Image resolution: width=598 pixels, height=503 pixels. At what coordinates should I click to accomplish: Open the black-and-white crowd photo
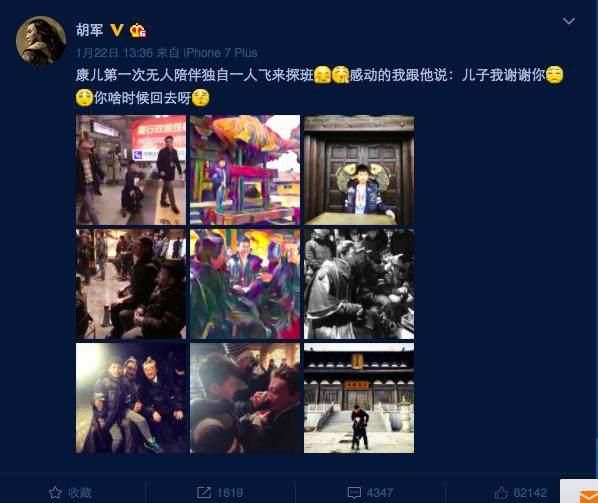tap(359, 284)
